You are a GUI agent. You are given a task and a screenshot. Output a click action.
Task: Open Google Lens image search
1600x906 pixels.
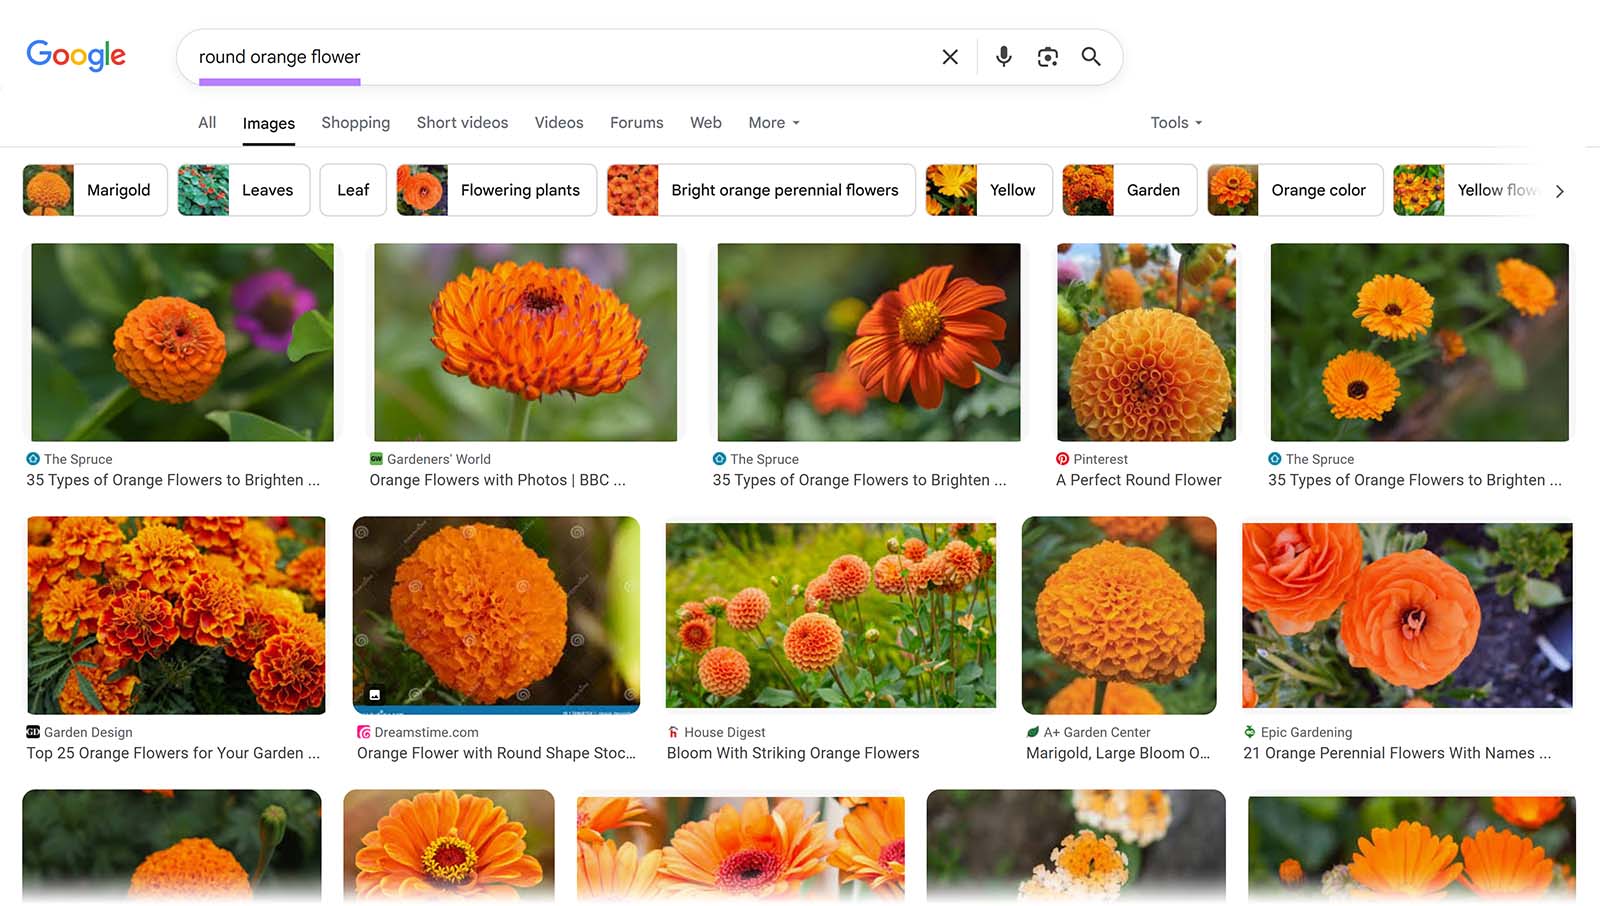pos(1047,57)
